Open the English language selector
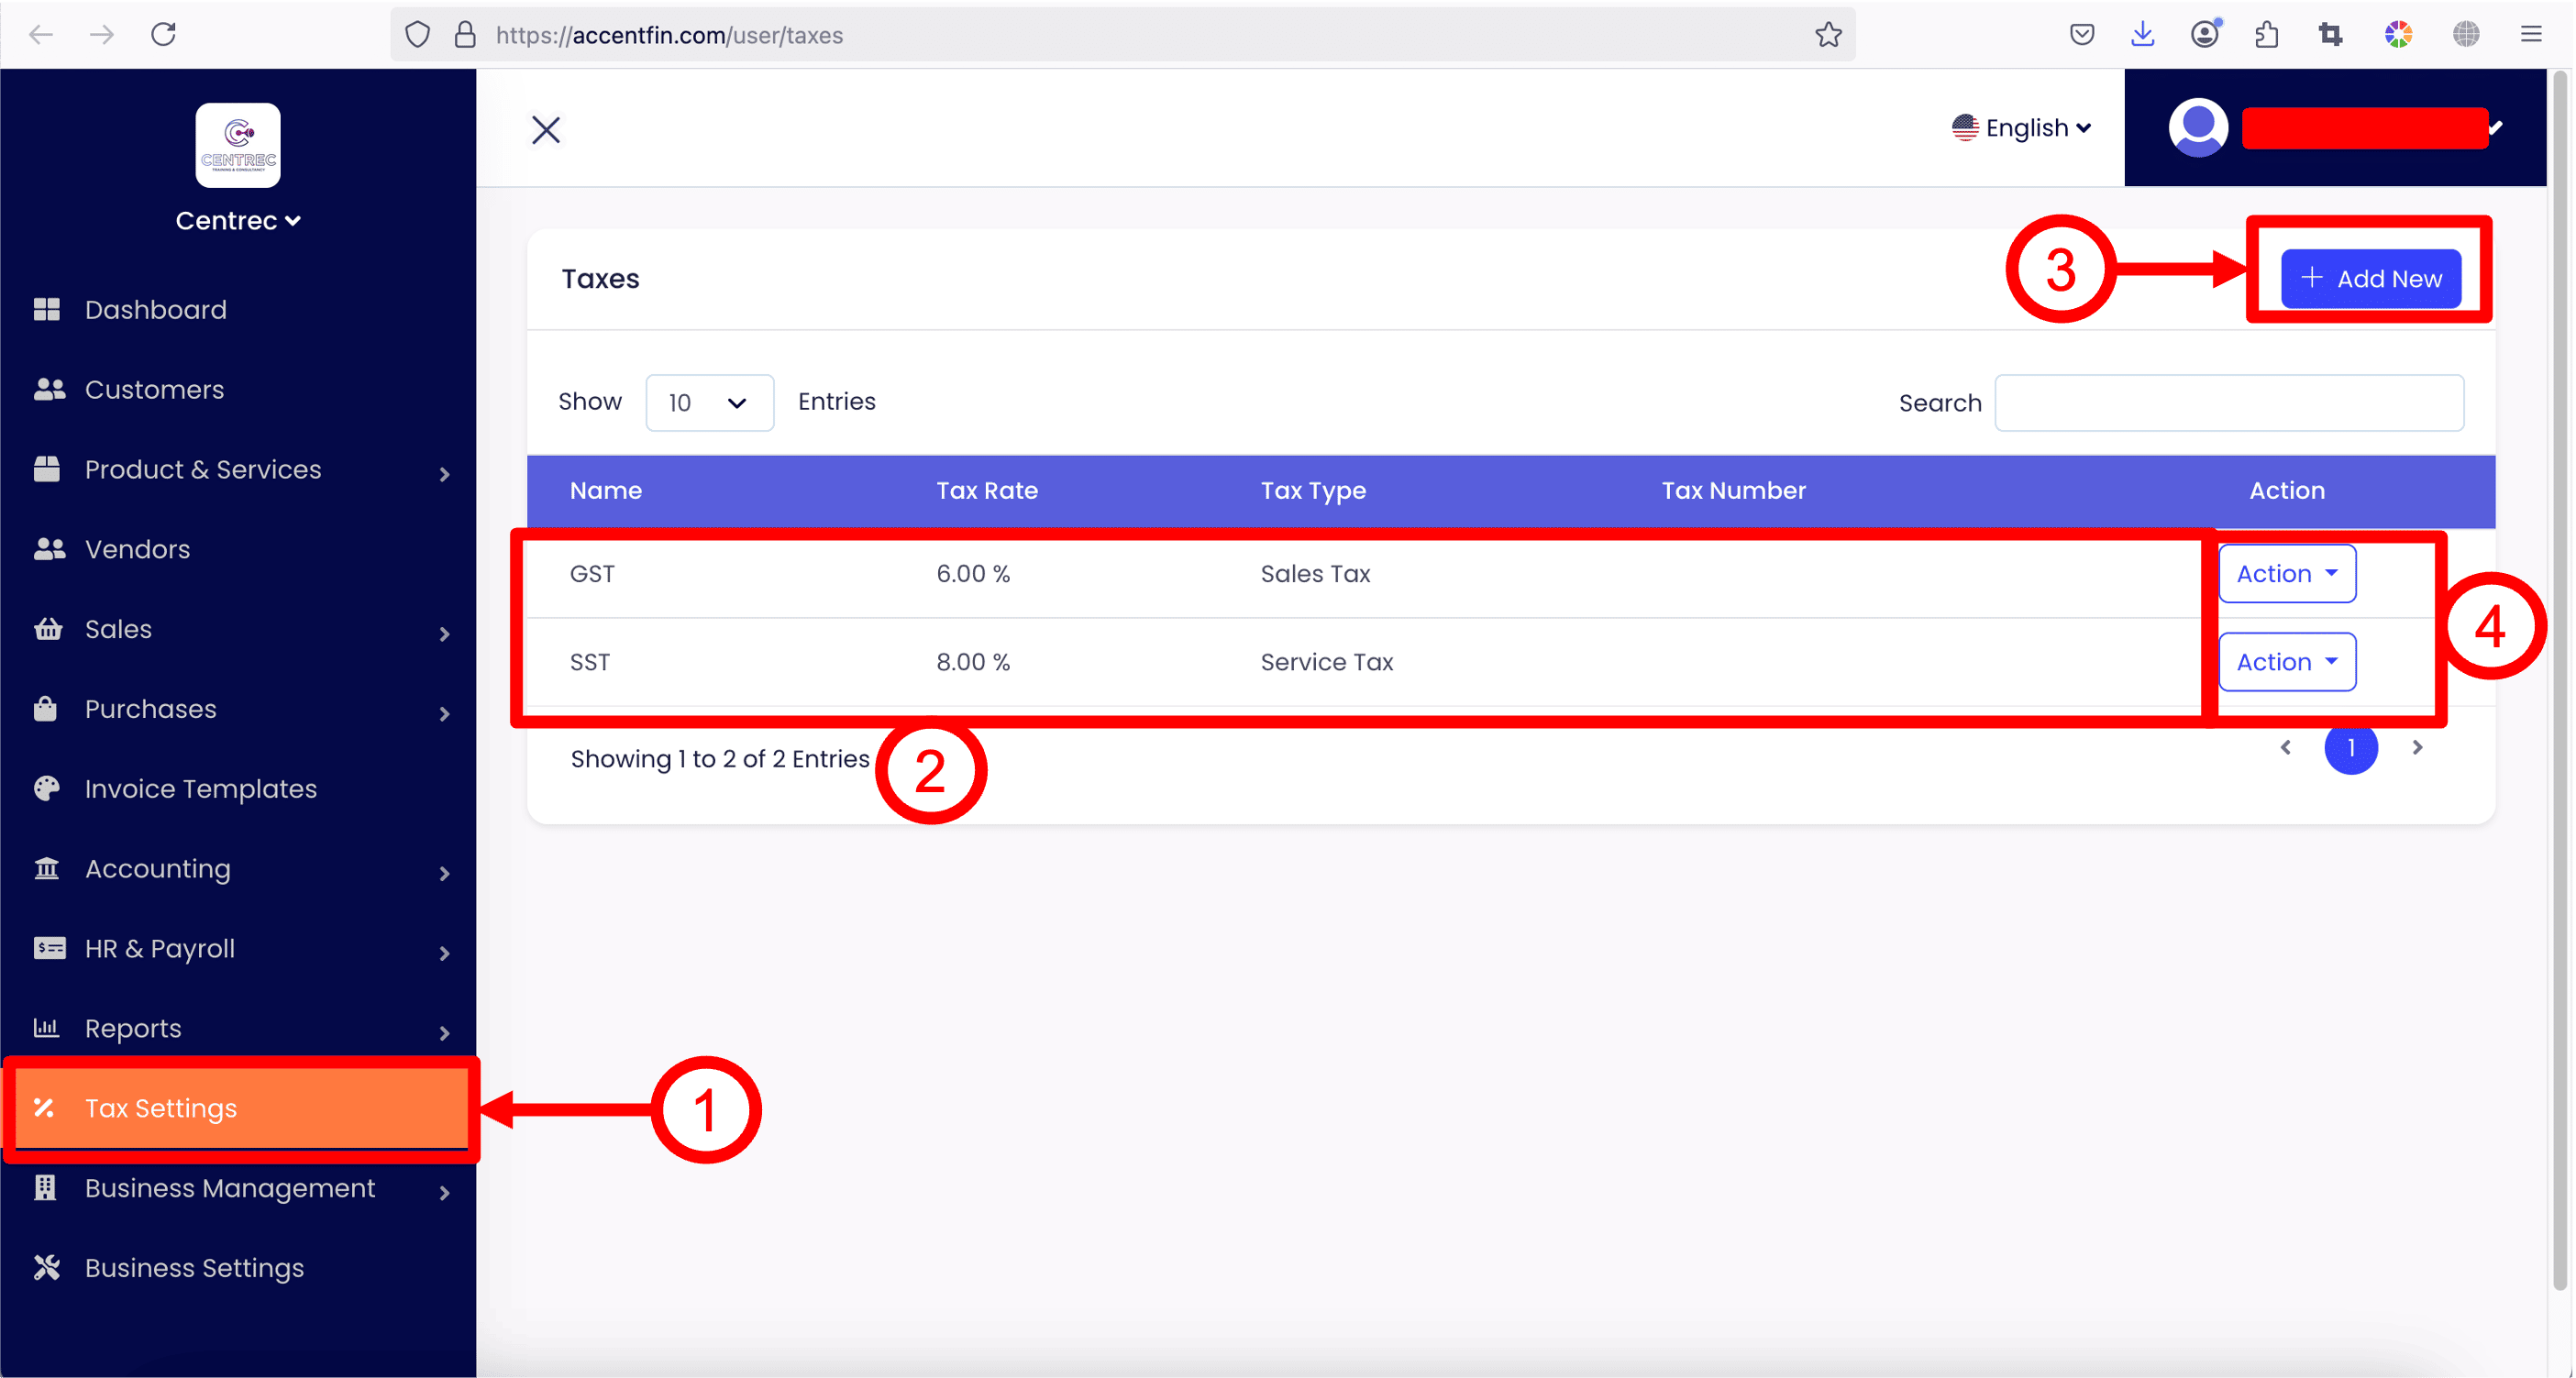2576x1378 pixels. pyautogui.click(x=2022, y=128)
